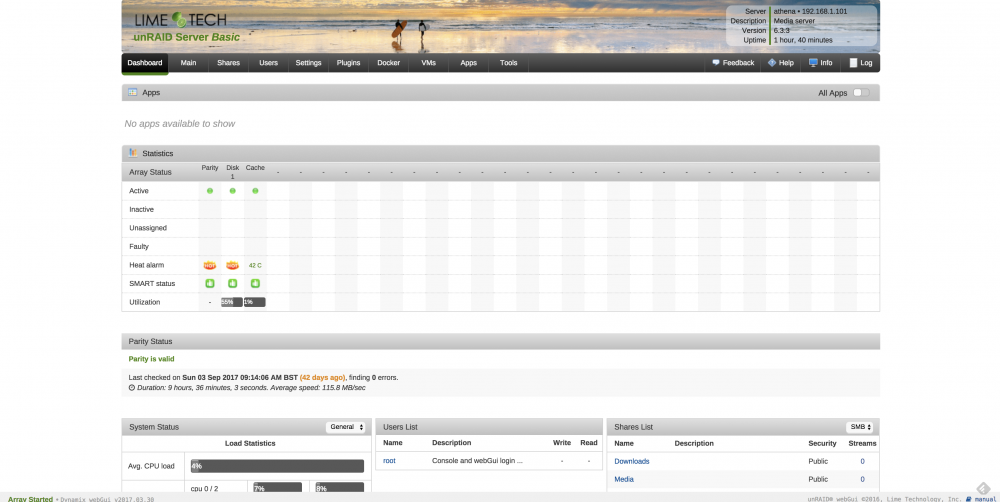
Task: Click the Info monitor icon
Action: (x=813, y=63)
